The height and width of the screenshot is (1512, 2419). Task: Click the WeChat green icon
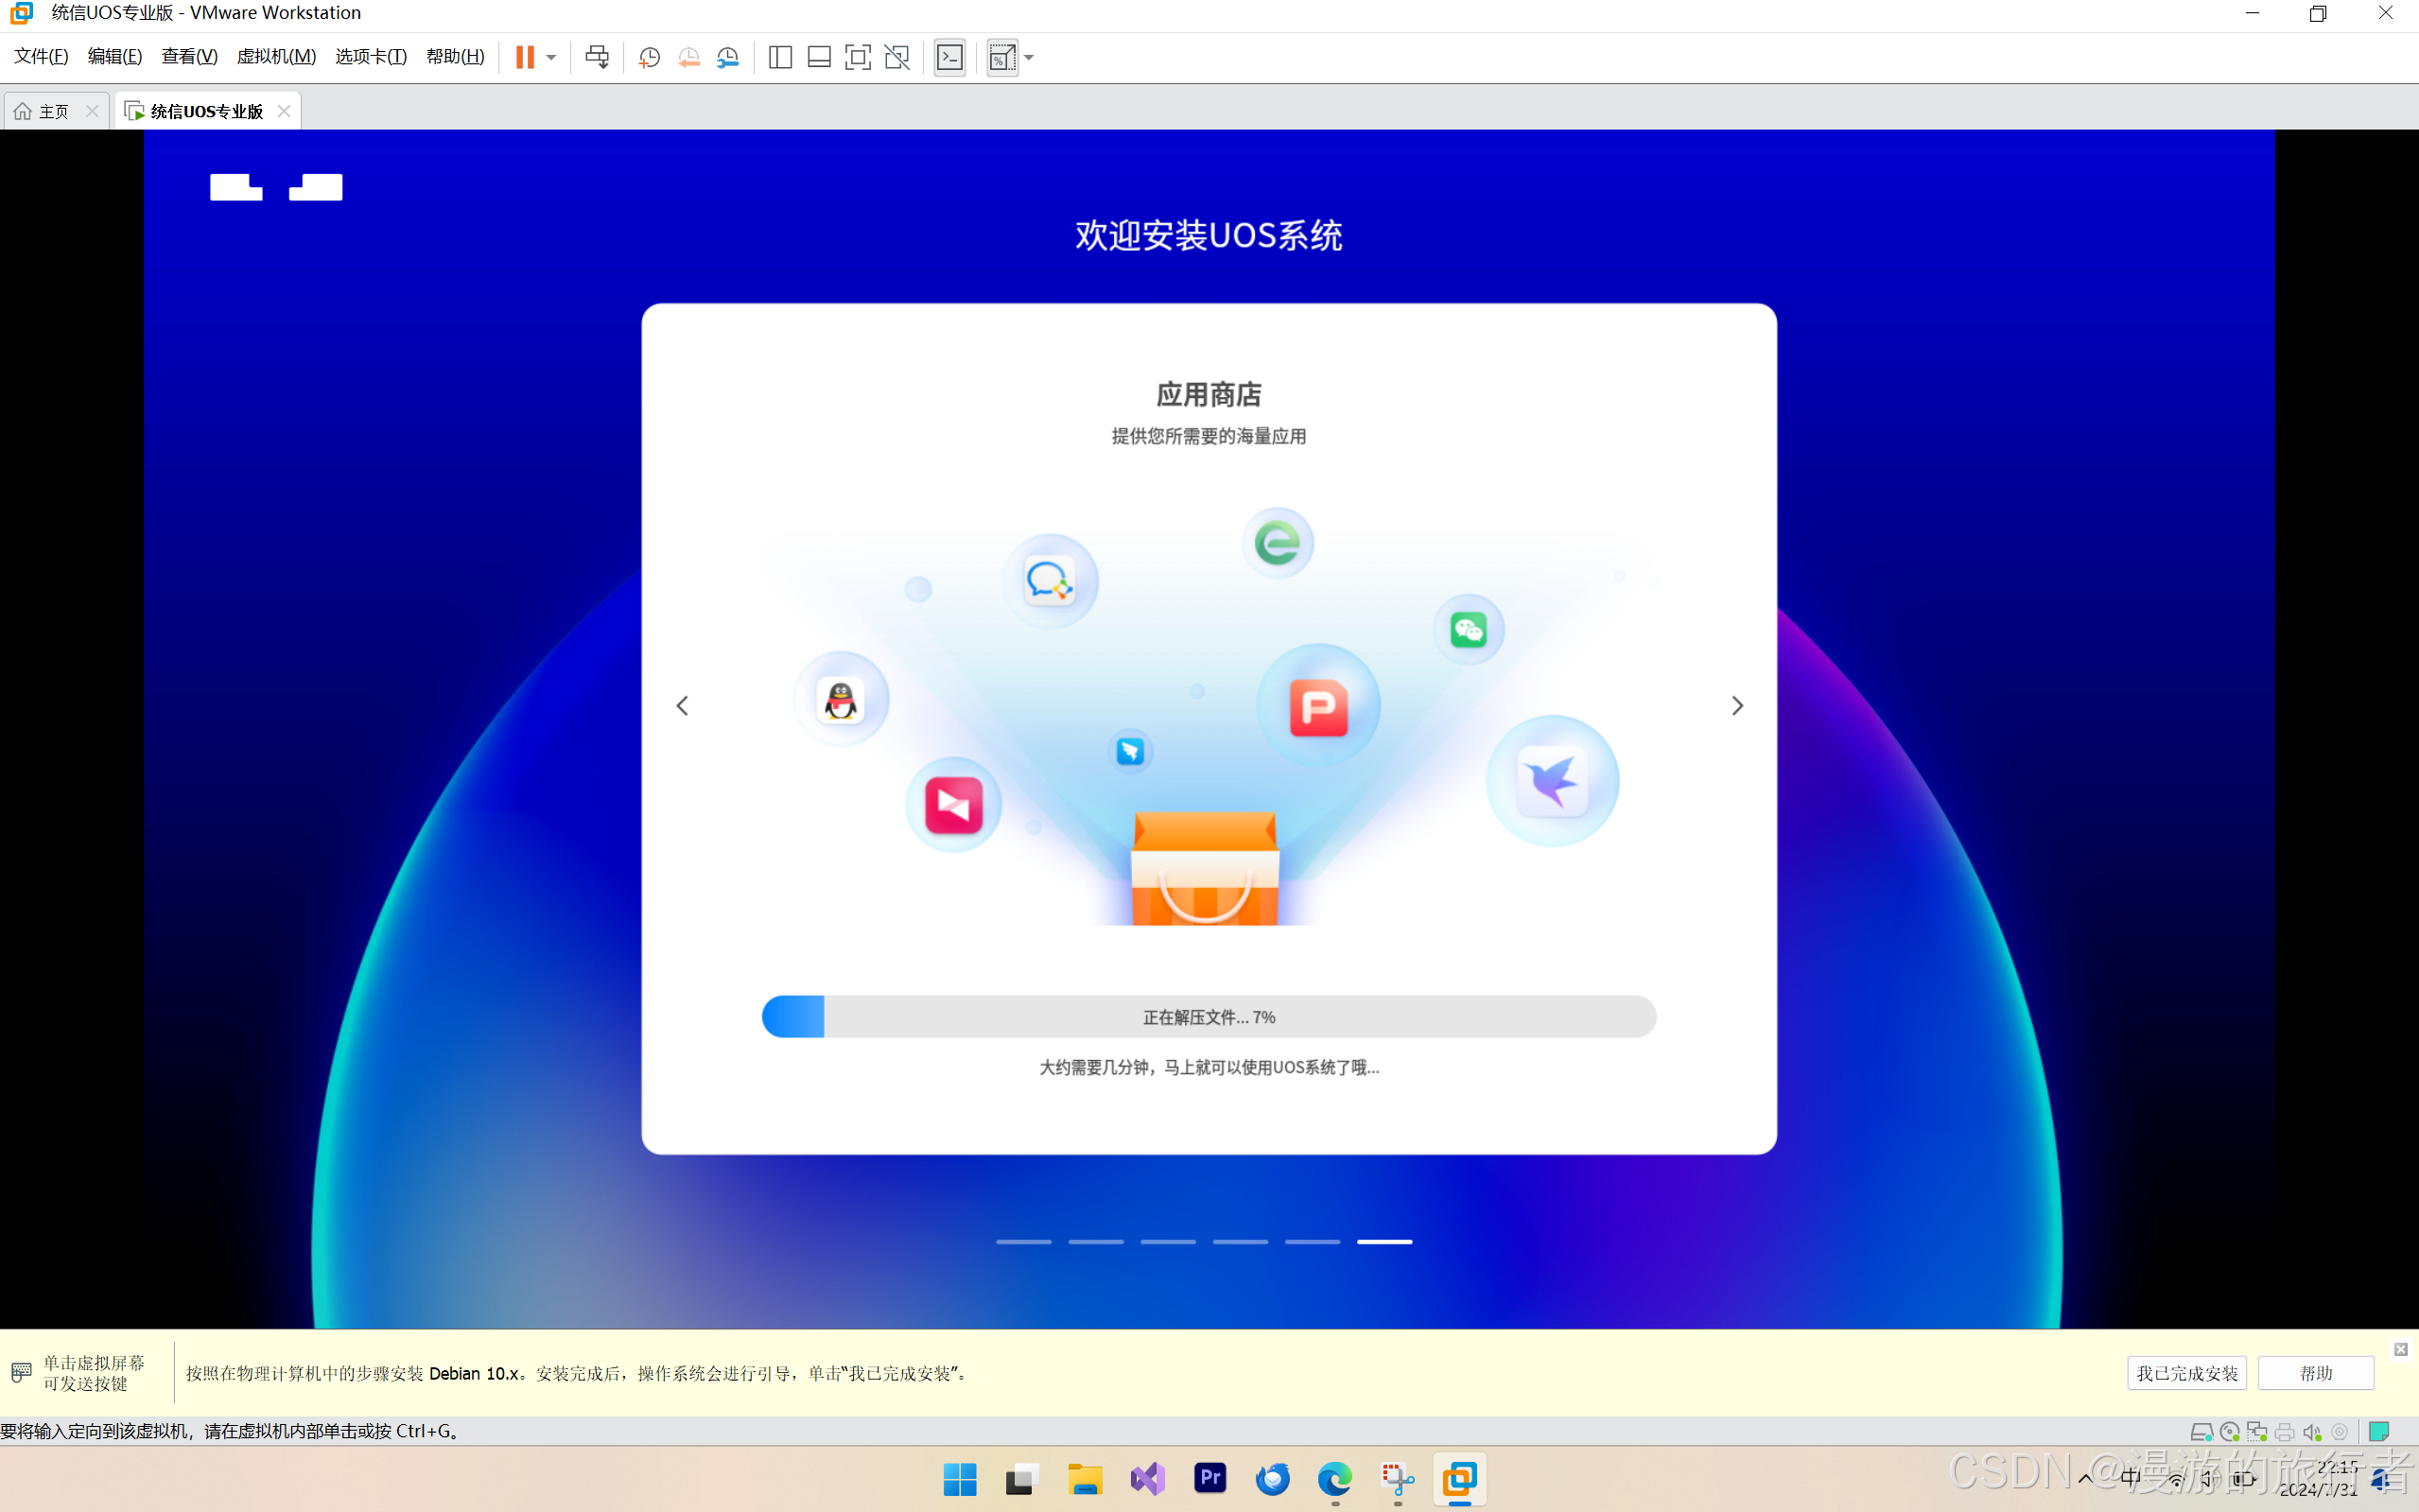pos(1469,630)
